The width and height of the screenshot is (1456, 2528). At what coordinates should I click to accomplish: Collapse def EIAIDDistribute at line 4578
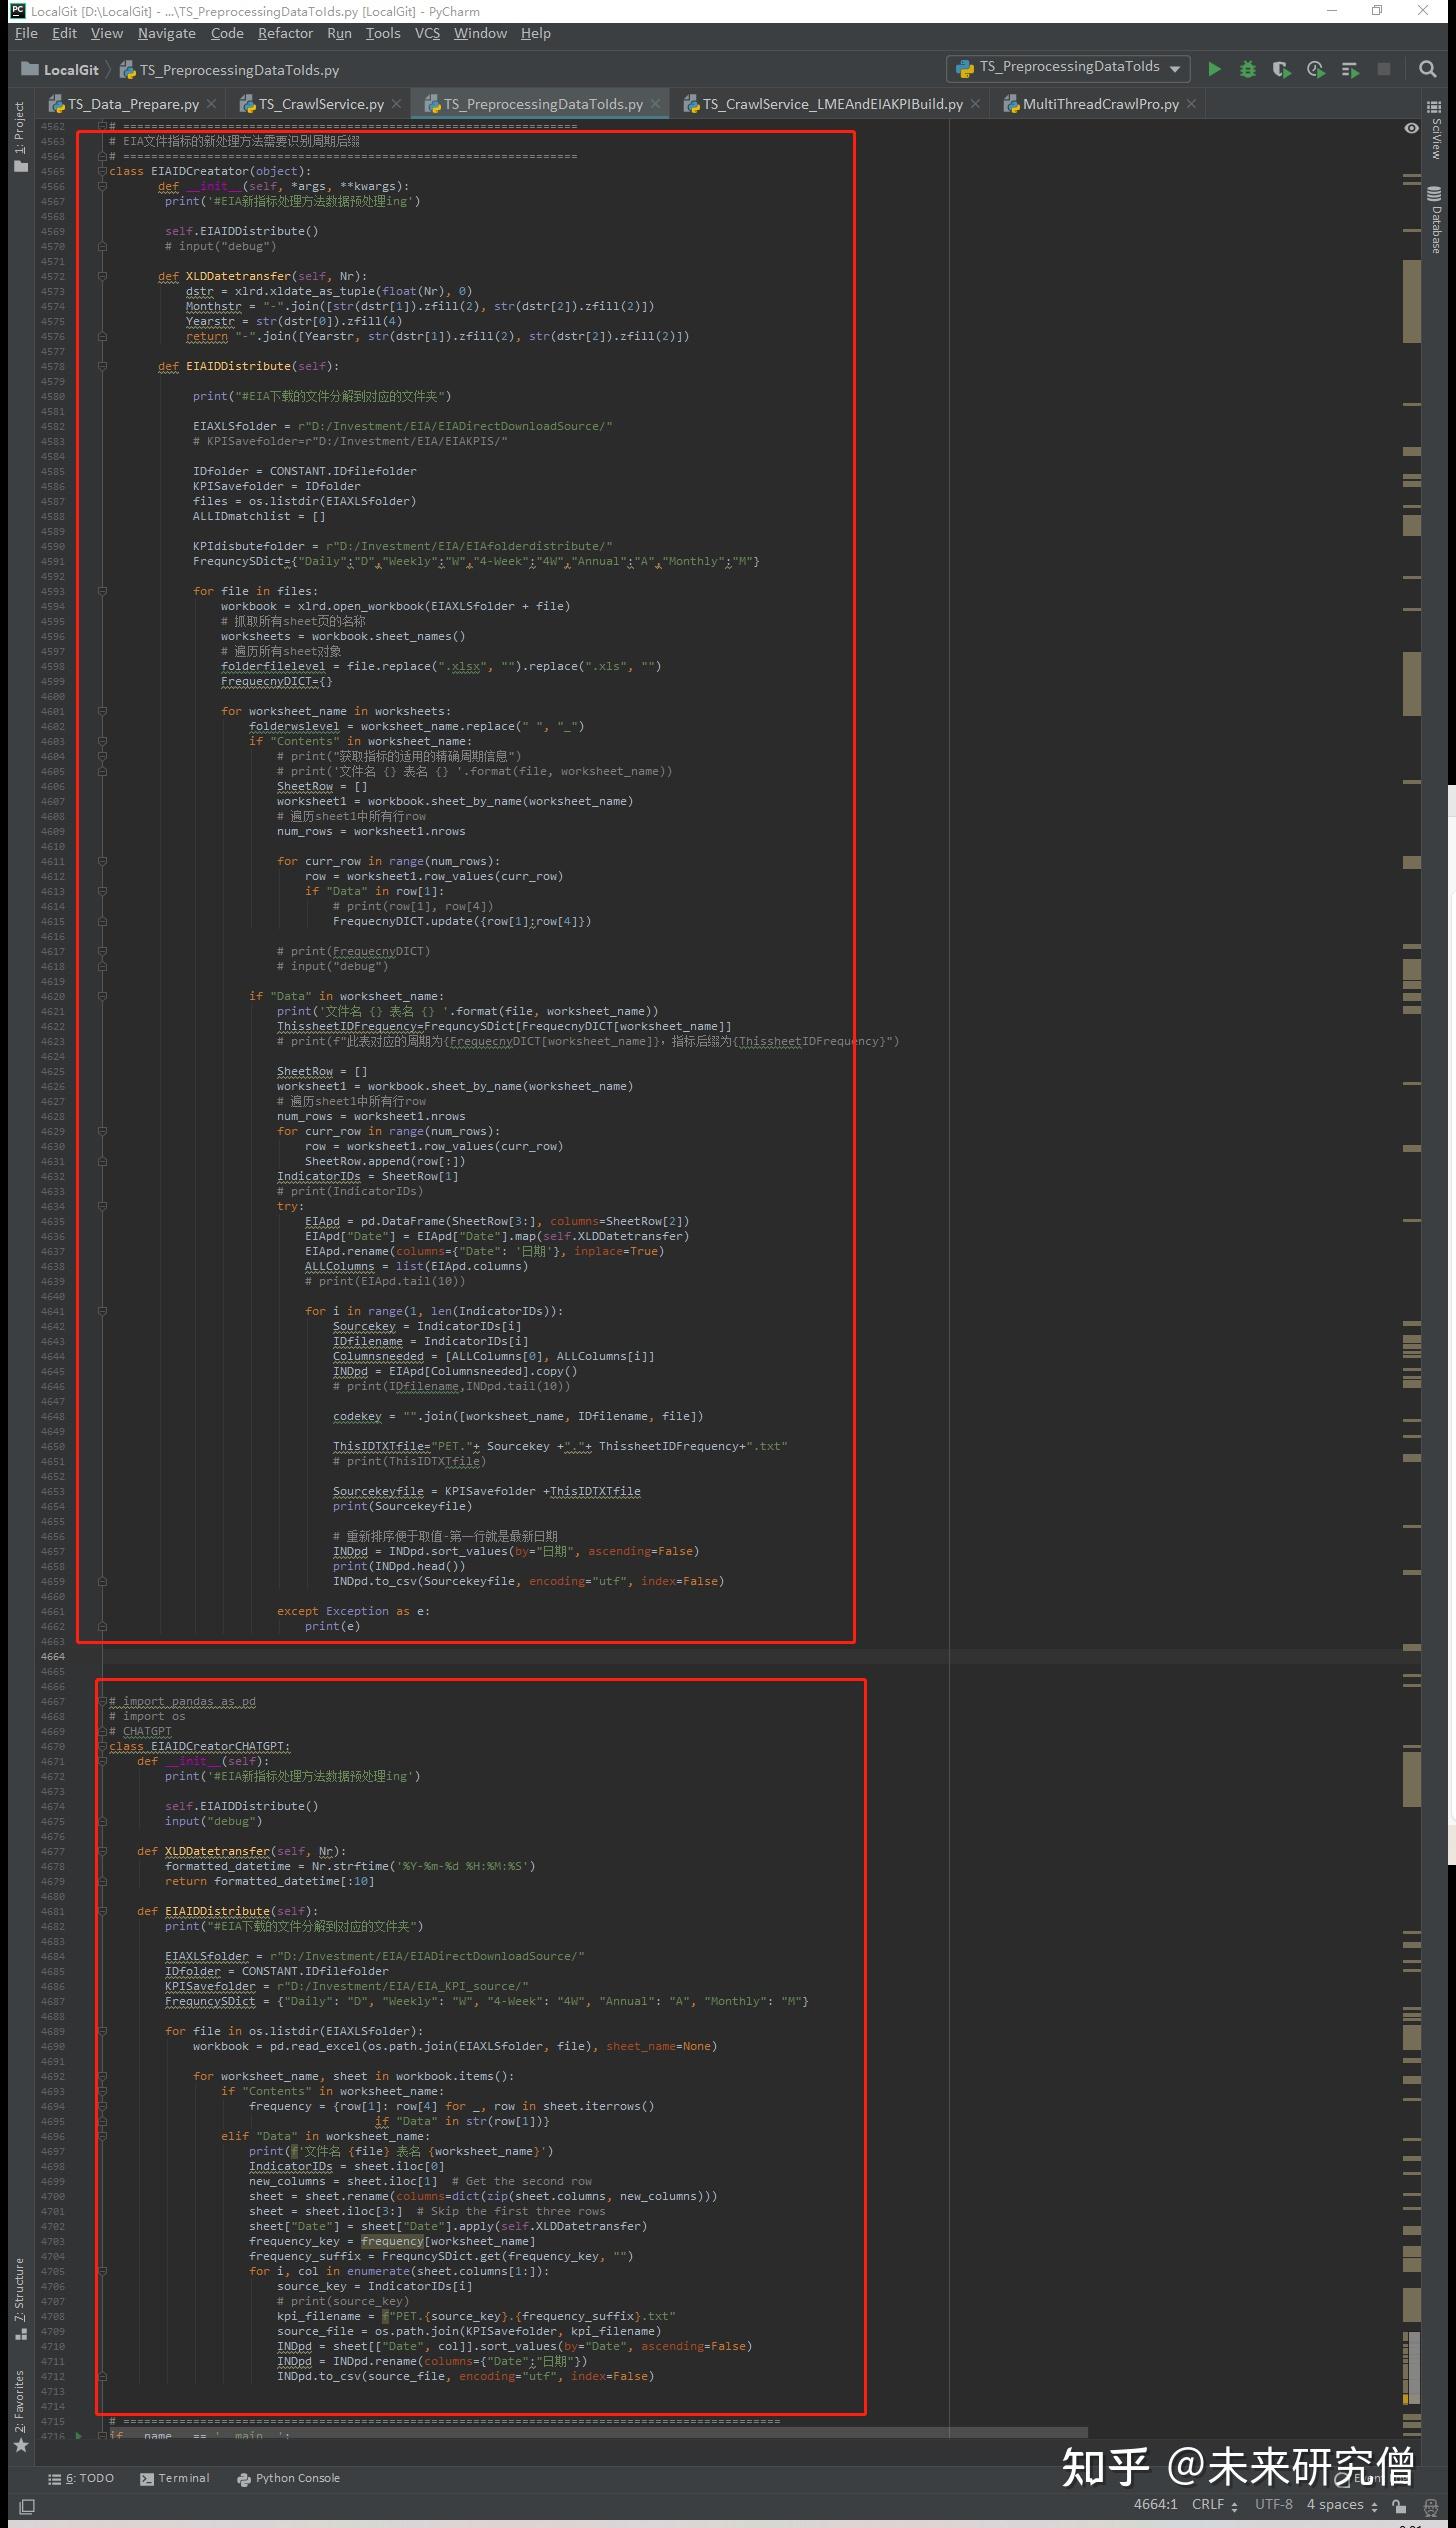click(102, 366)
